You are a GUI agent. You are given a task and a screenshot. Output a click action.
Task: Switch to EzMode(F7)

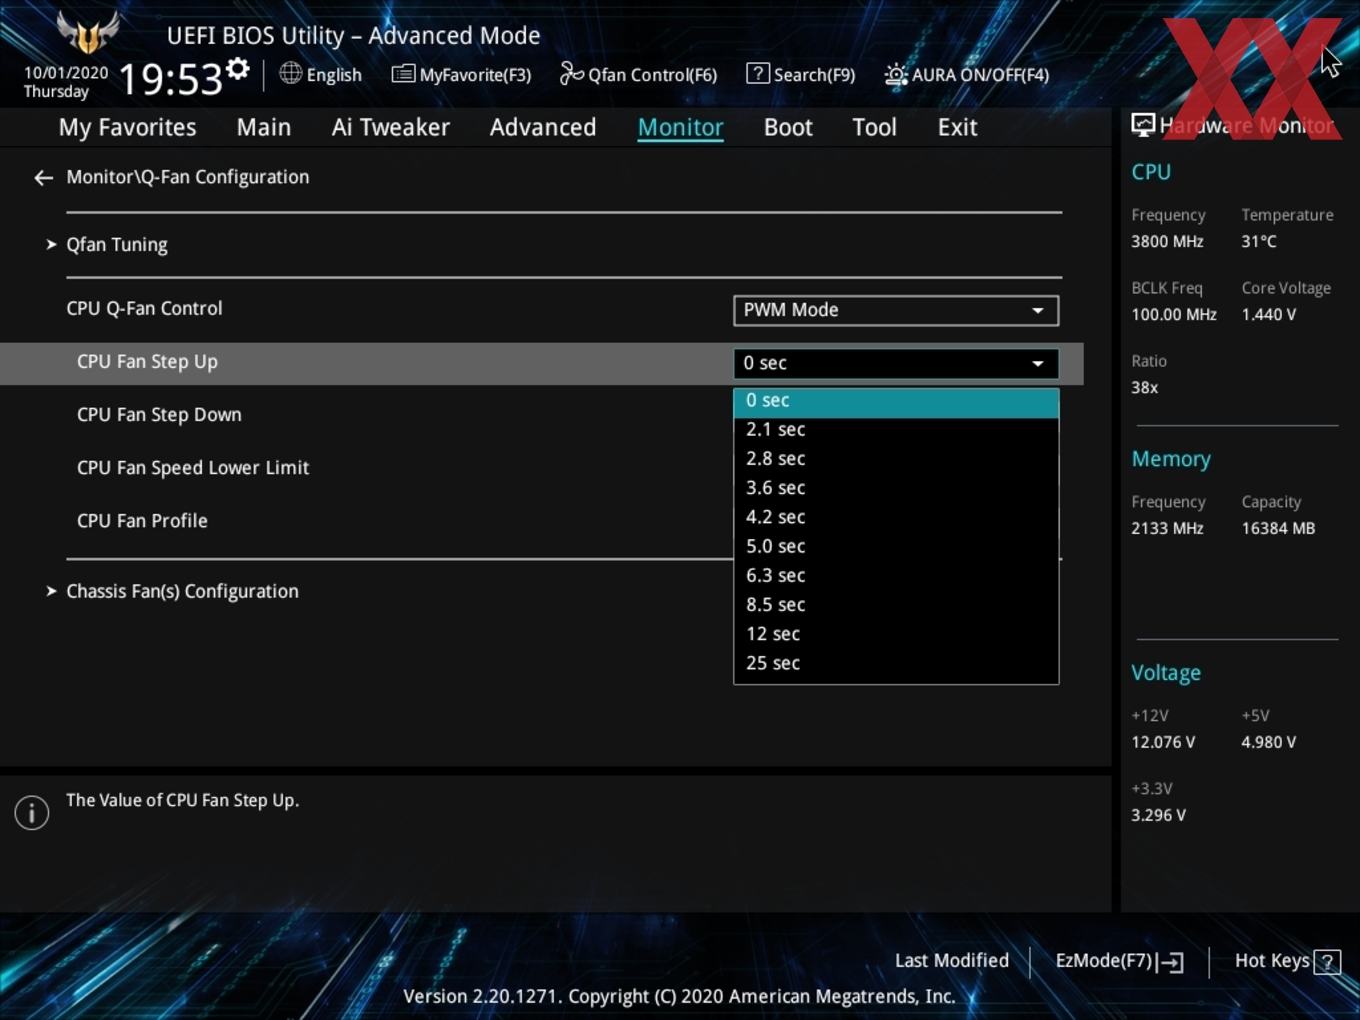(x=1119, y=961)
